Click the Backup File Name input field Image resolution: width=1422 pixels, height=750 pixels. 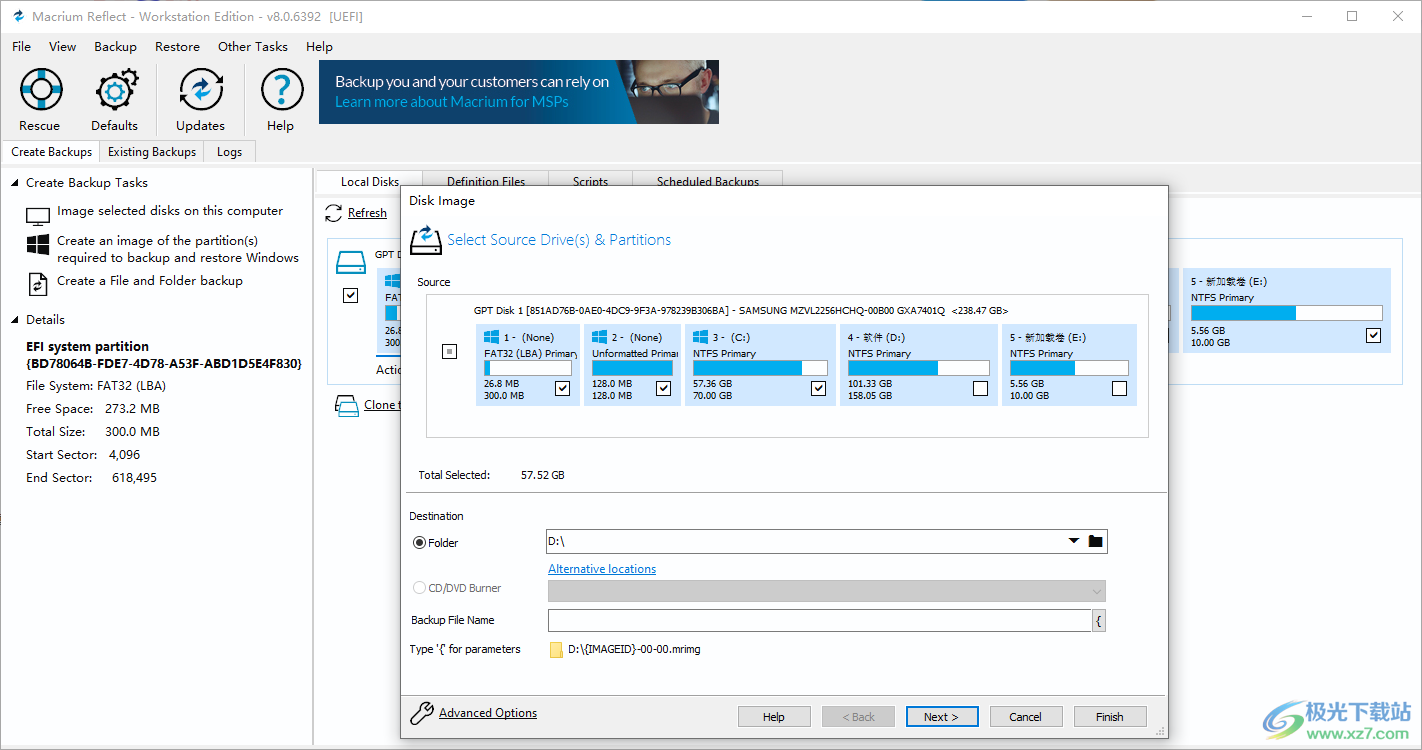point(819,621)
